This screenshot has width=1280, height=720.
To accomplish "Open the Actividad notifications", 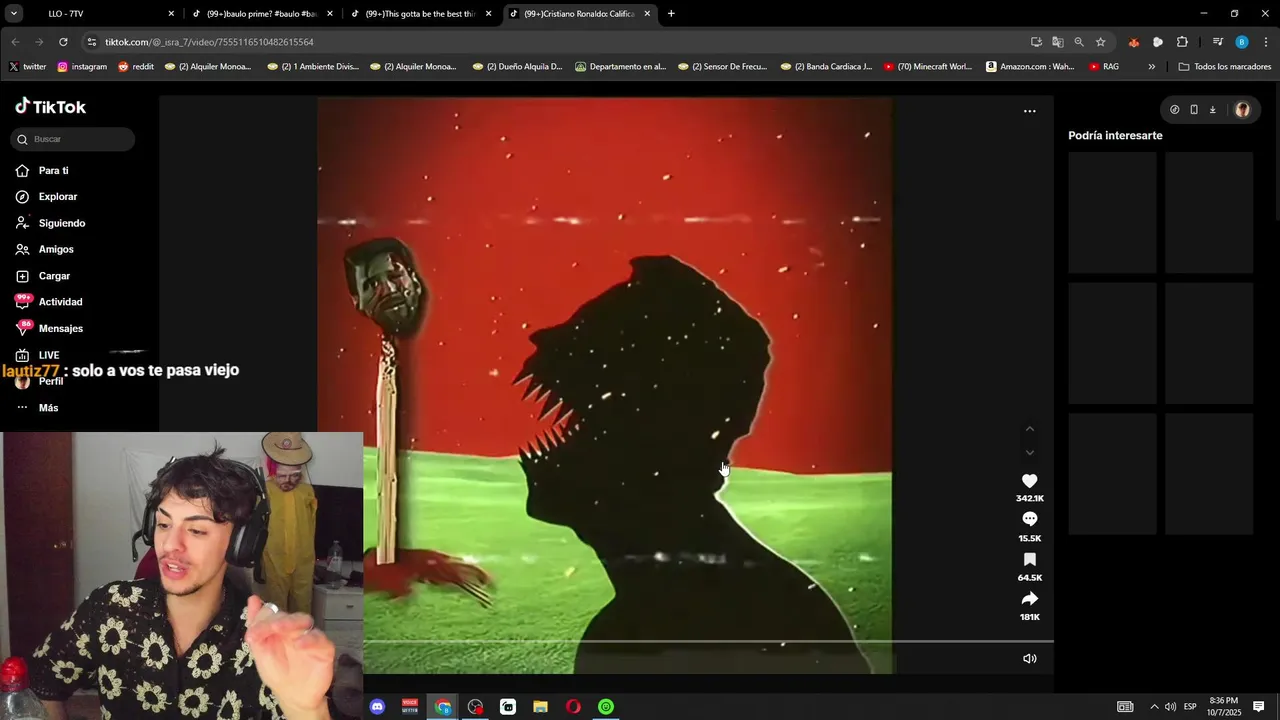I will (x=50, y=302).
